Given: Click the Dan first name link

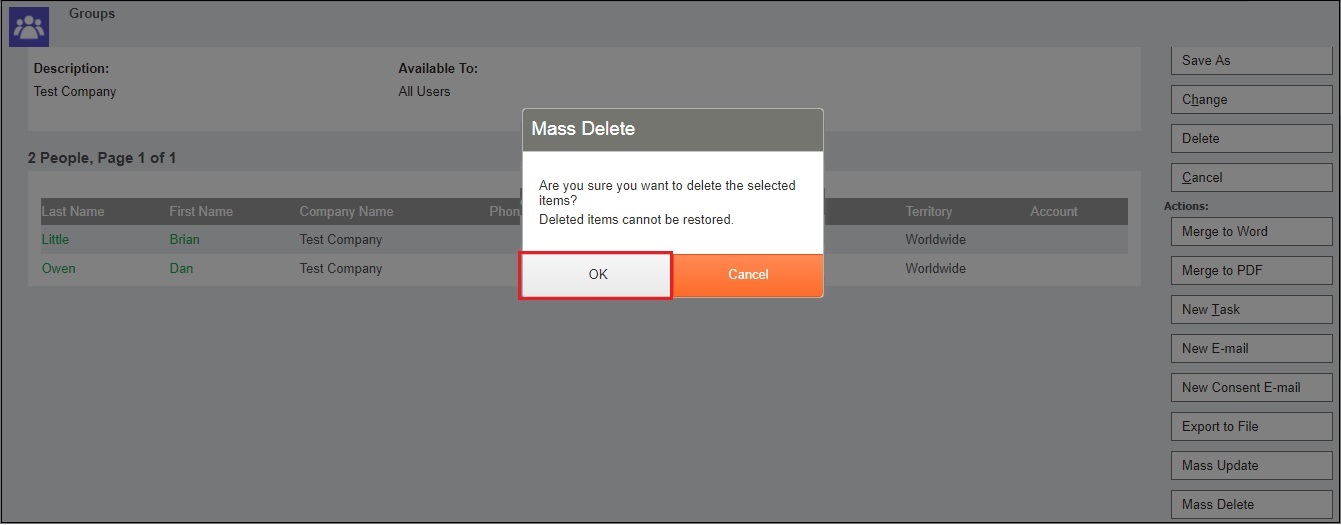Looking at the screenshot, I should click(x=181, y=269).
